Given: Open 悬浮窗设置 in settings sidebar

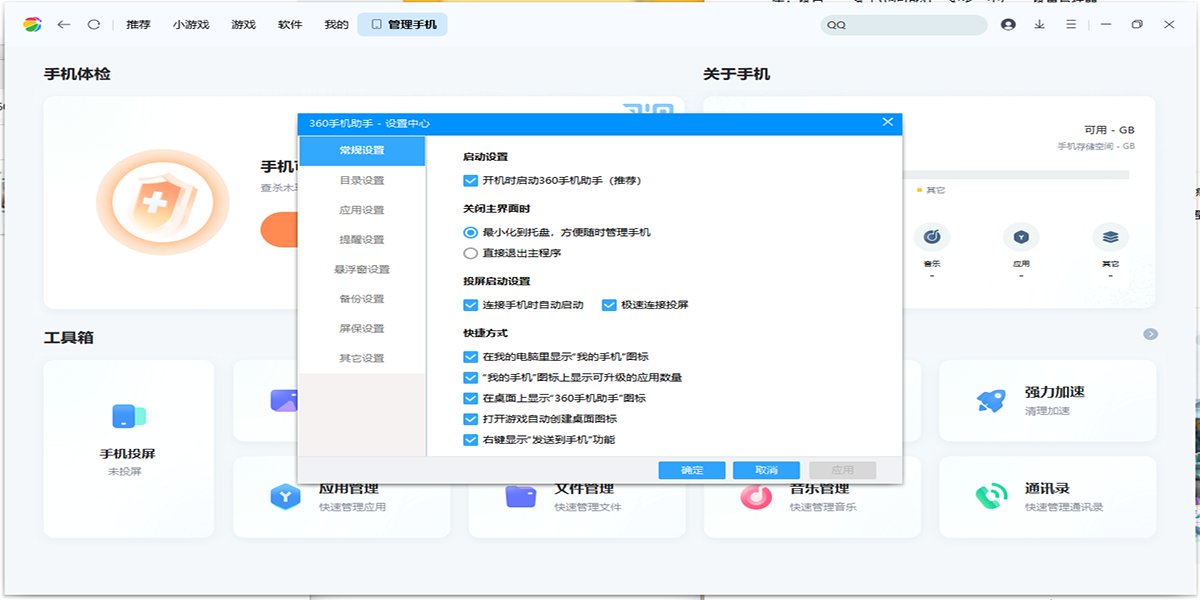Looking at the screenshot, I should click(x=362, y=270).
